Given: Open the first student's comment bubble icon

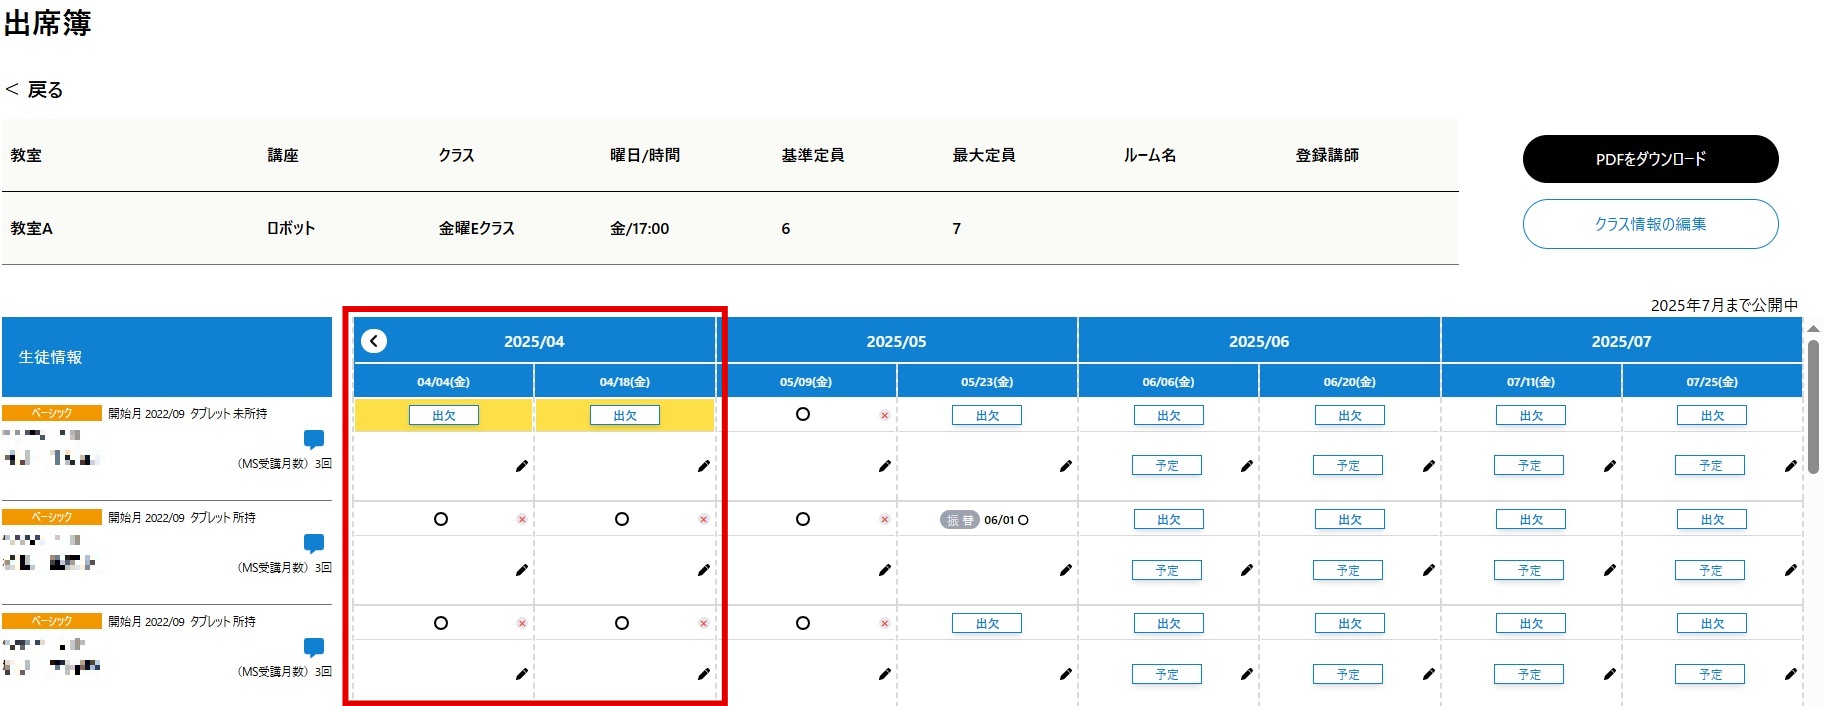Looking at the screenshot, I should 314,439.
